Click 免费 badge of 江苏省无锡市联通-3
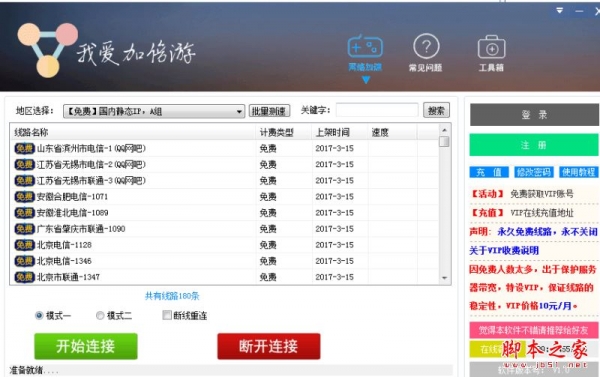Screen dimensions: 600x377 pyautogui.click(x=24, y=181)
